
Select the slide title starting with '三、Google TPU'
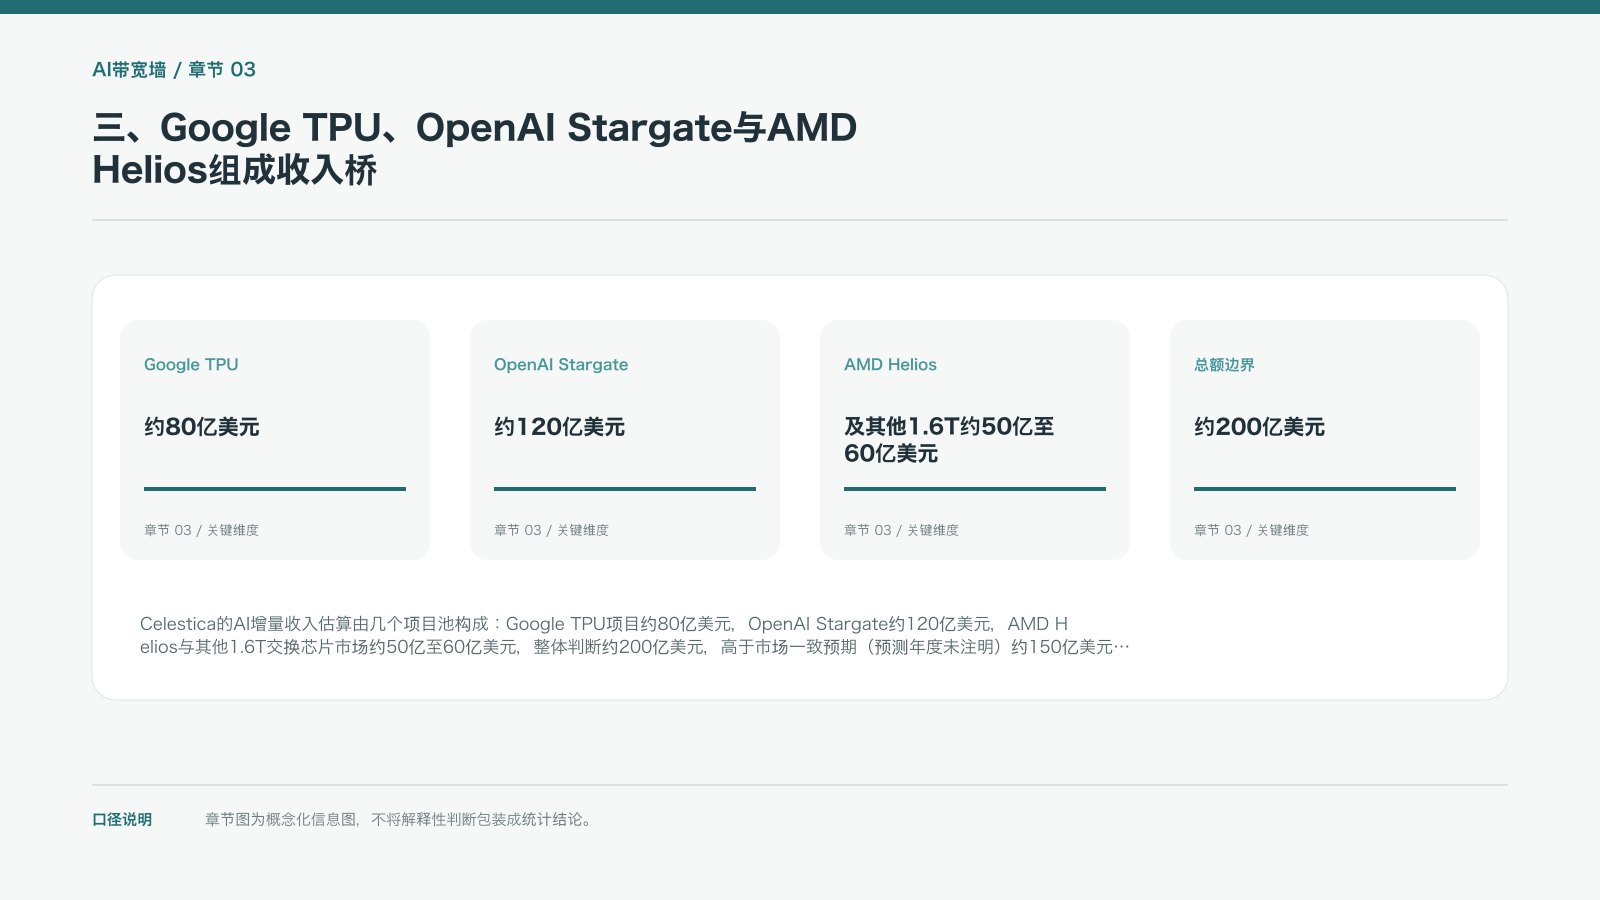475,149
